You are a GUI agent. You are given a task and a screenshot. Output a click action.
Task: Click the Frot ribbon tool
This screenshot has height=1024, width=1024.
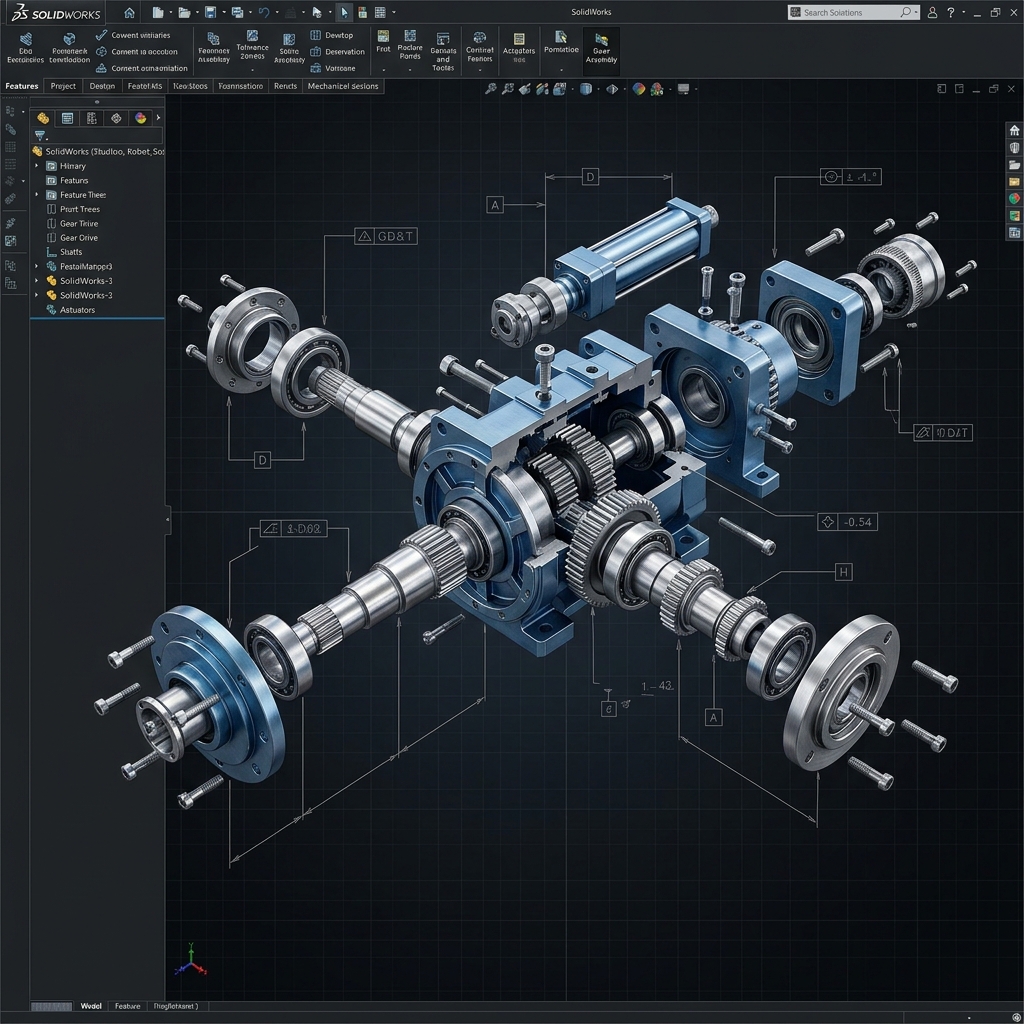383,41
